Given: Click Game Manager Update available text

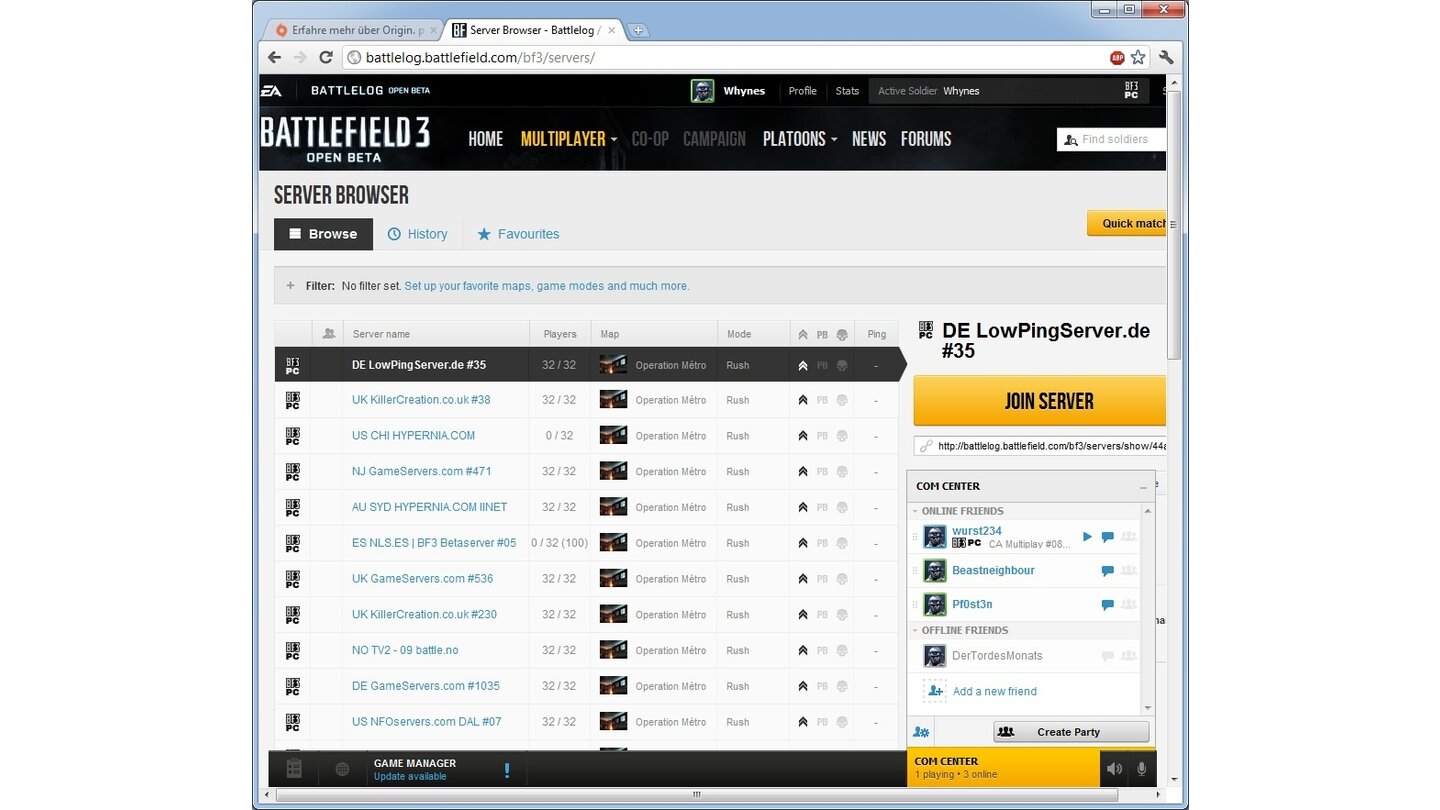Looking at the screenshot, I should [x=410, y=777].
